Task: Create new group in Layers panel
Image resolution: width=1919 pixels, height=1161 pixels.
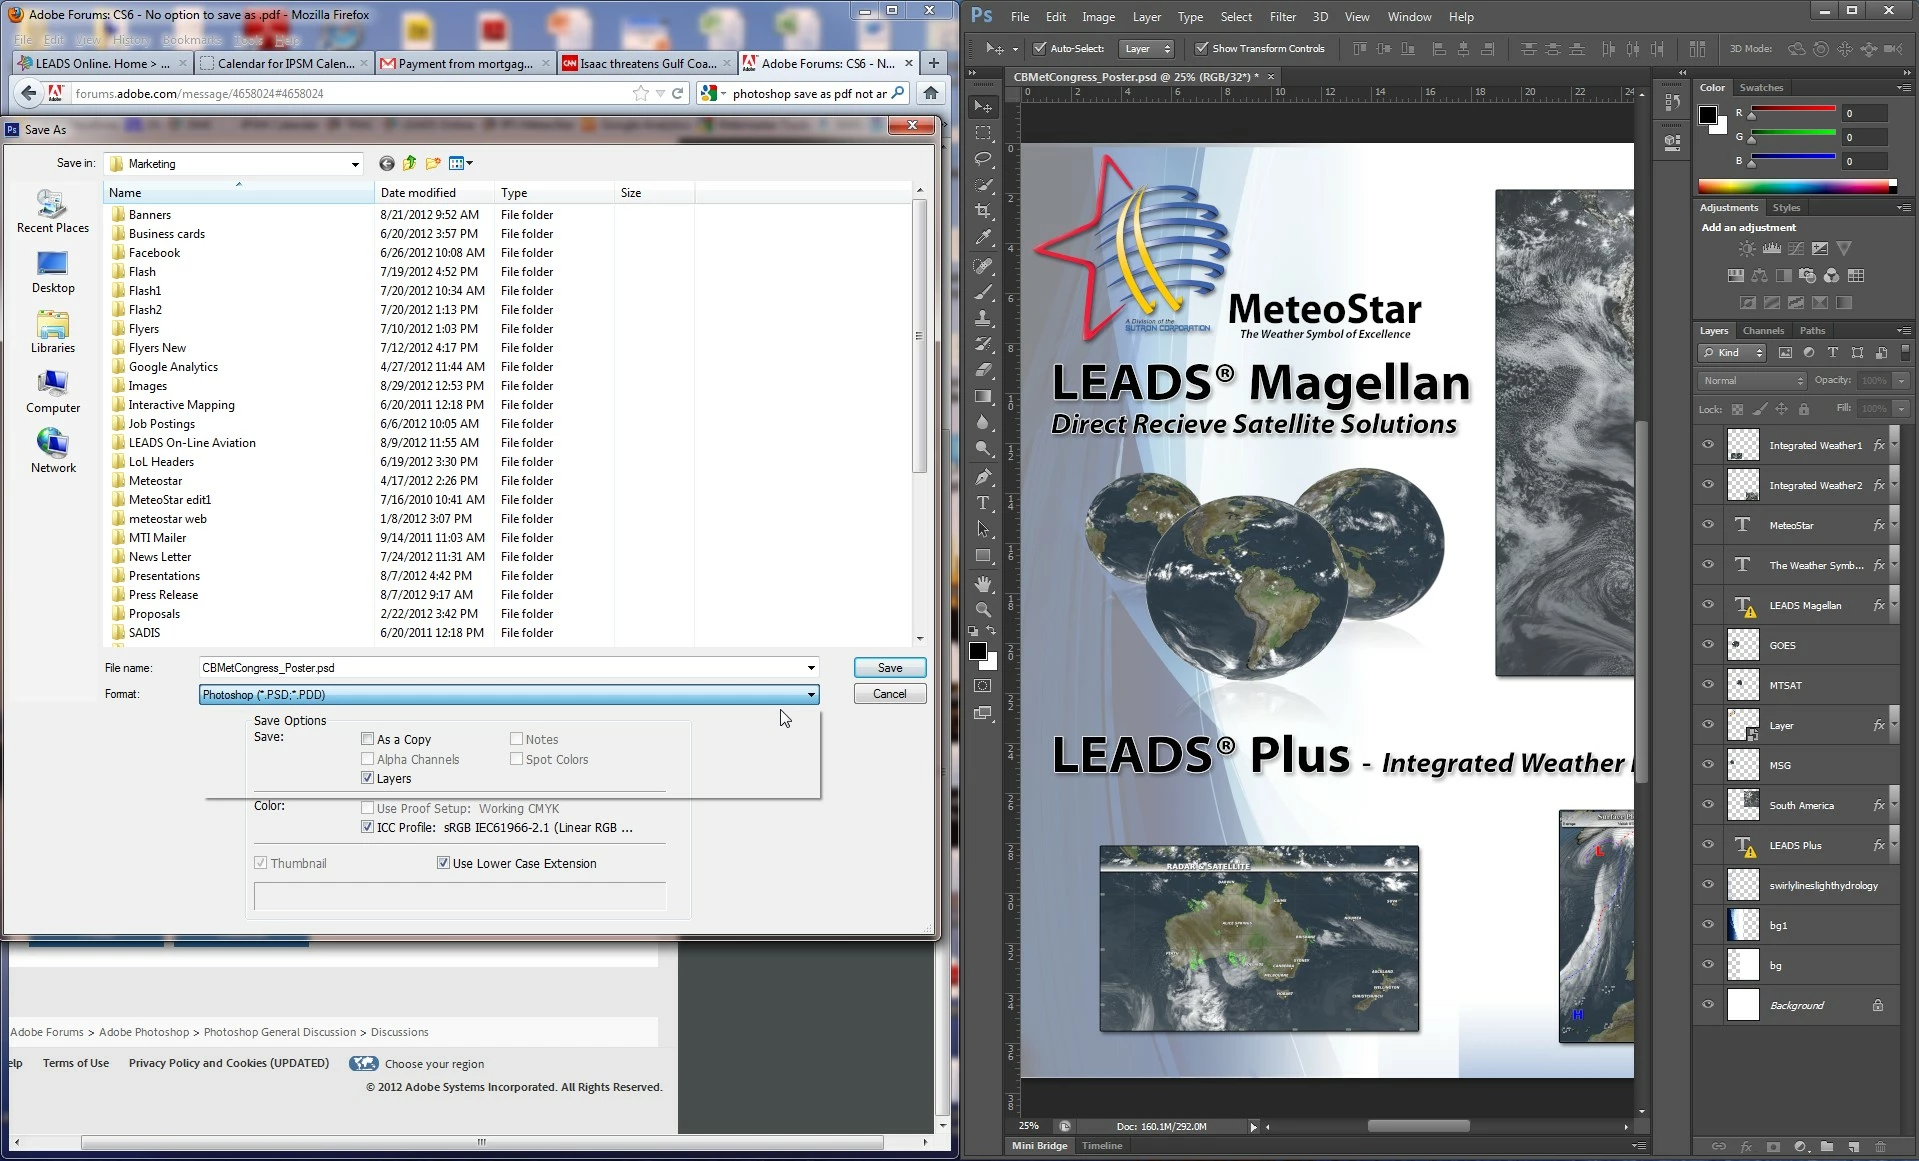Action: point(1827,1147)
